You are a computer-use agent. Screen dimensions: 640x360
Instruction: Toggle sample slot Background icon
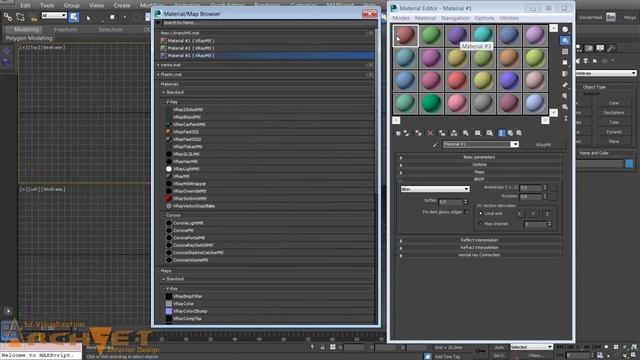pyautogui.click(x=565, y=51)
